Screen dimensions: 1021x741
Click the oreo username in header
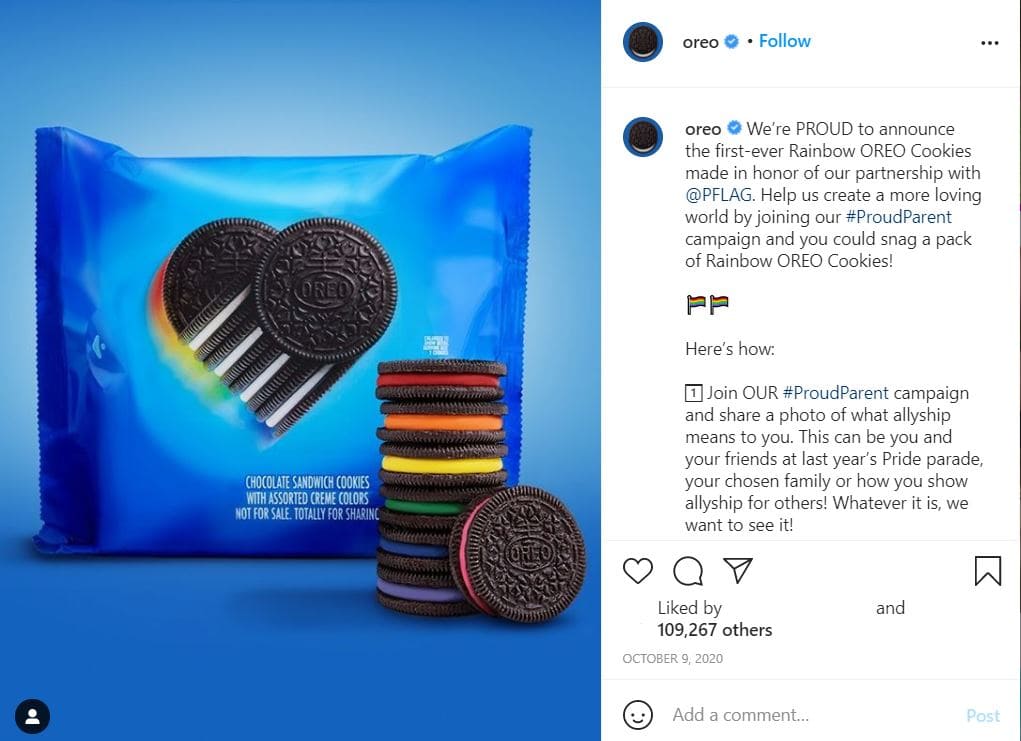click(701, 42)
